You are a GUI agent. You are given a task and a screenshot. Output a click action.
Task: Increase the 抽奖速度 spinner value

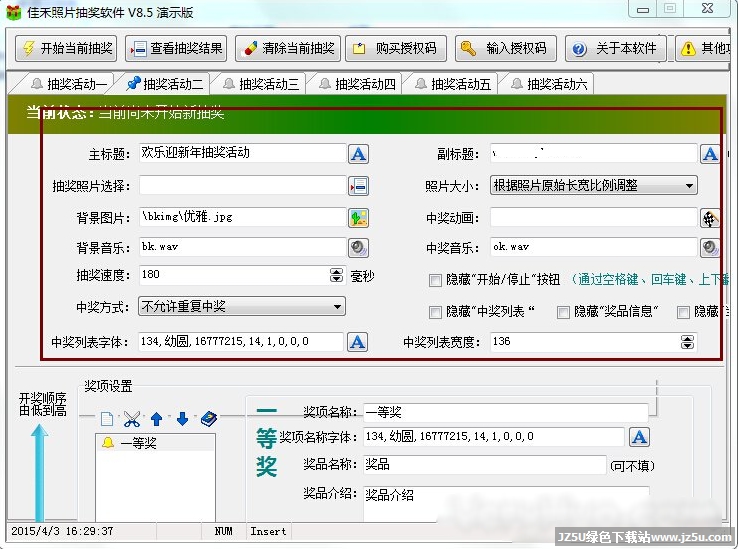[x=336, y=271]
